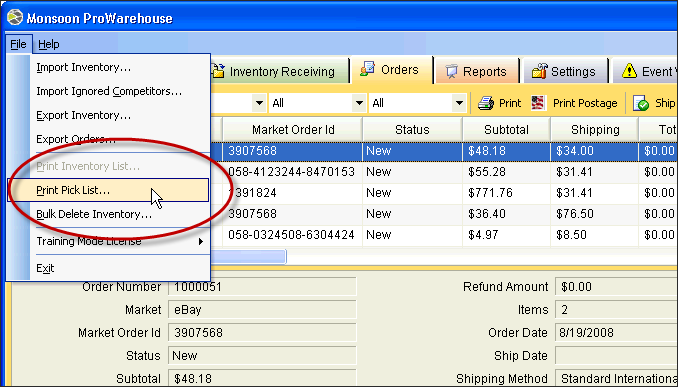The height and width of the screenshot is (387, 678).
Task: Click the Subtotal column header
Action: pyautogui.click(x=506, y=130)
